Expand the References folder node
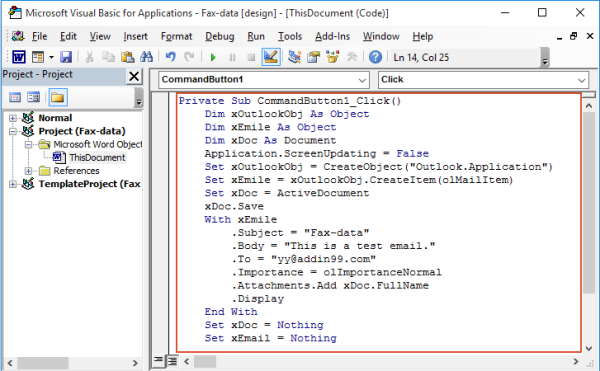600x371 pixels. (28, 171)
